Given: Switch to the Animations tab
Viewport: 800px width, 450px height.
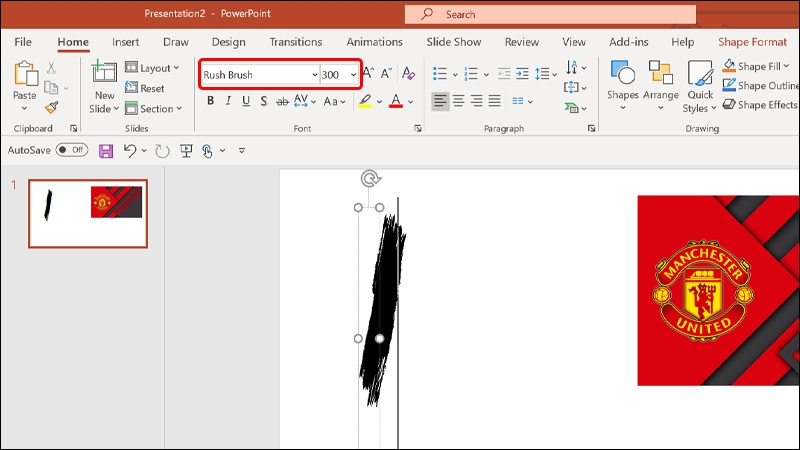Looking at the screenshot, I should (374, 42).
